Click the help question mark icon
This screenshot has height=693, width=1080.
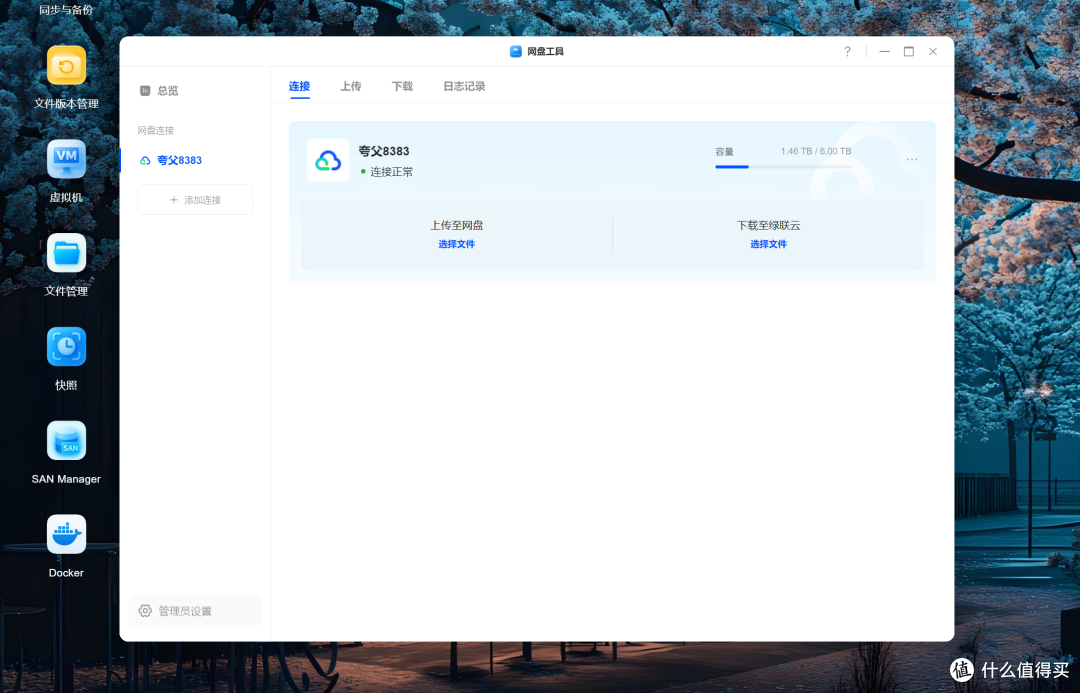click(847, 52)
